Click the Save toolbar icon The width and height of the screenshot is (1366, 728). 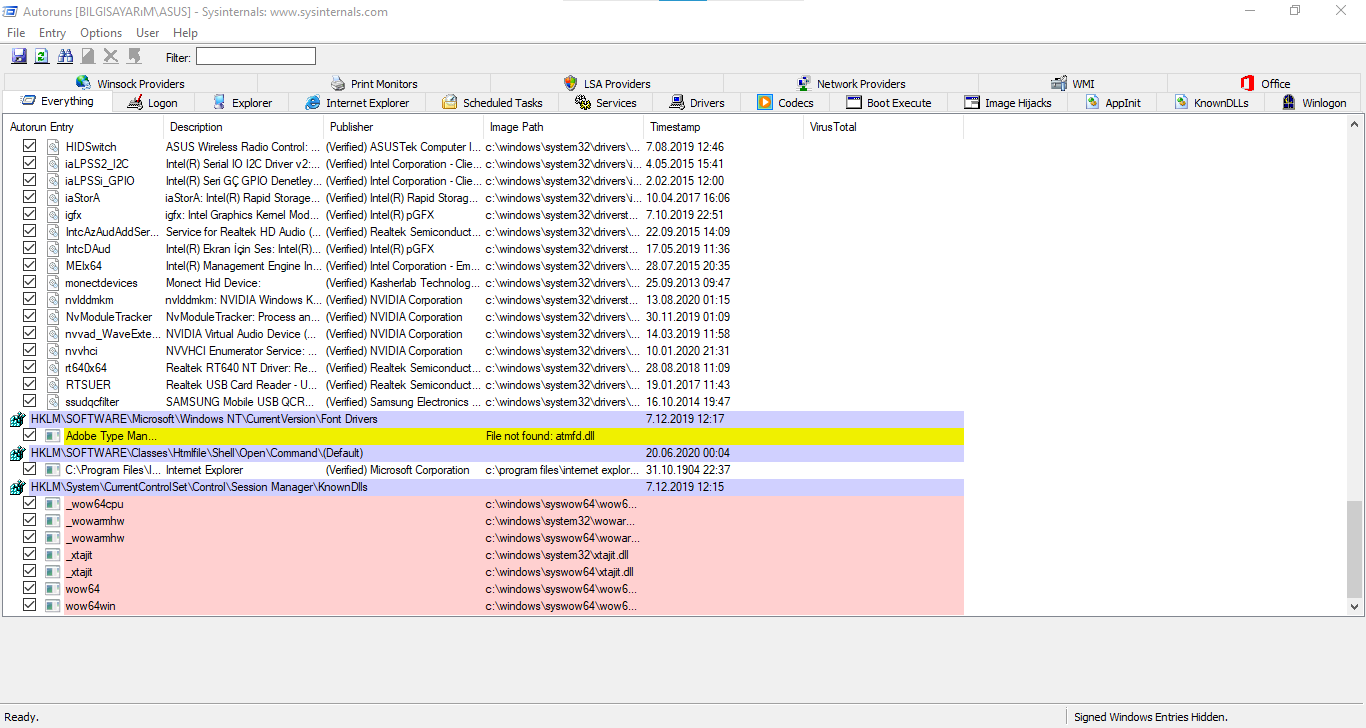click(x=19, y=57)
